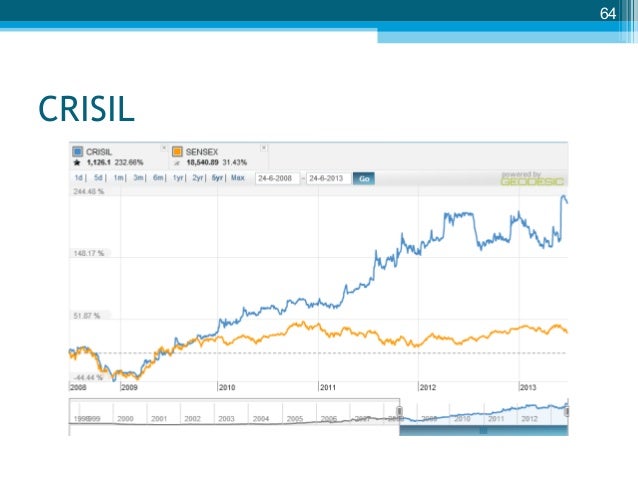
Task: Set chart period to 2yr
Action: 197,178
